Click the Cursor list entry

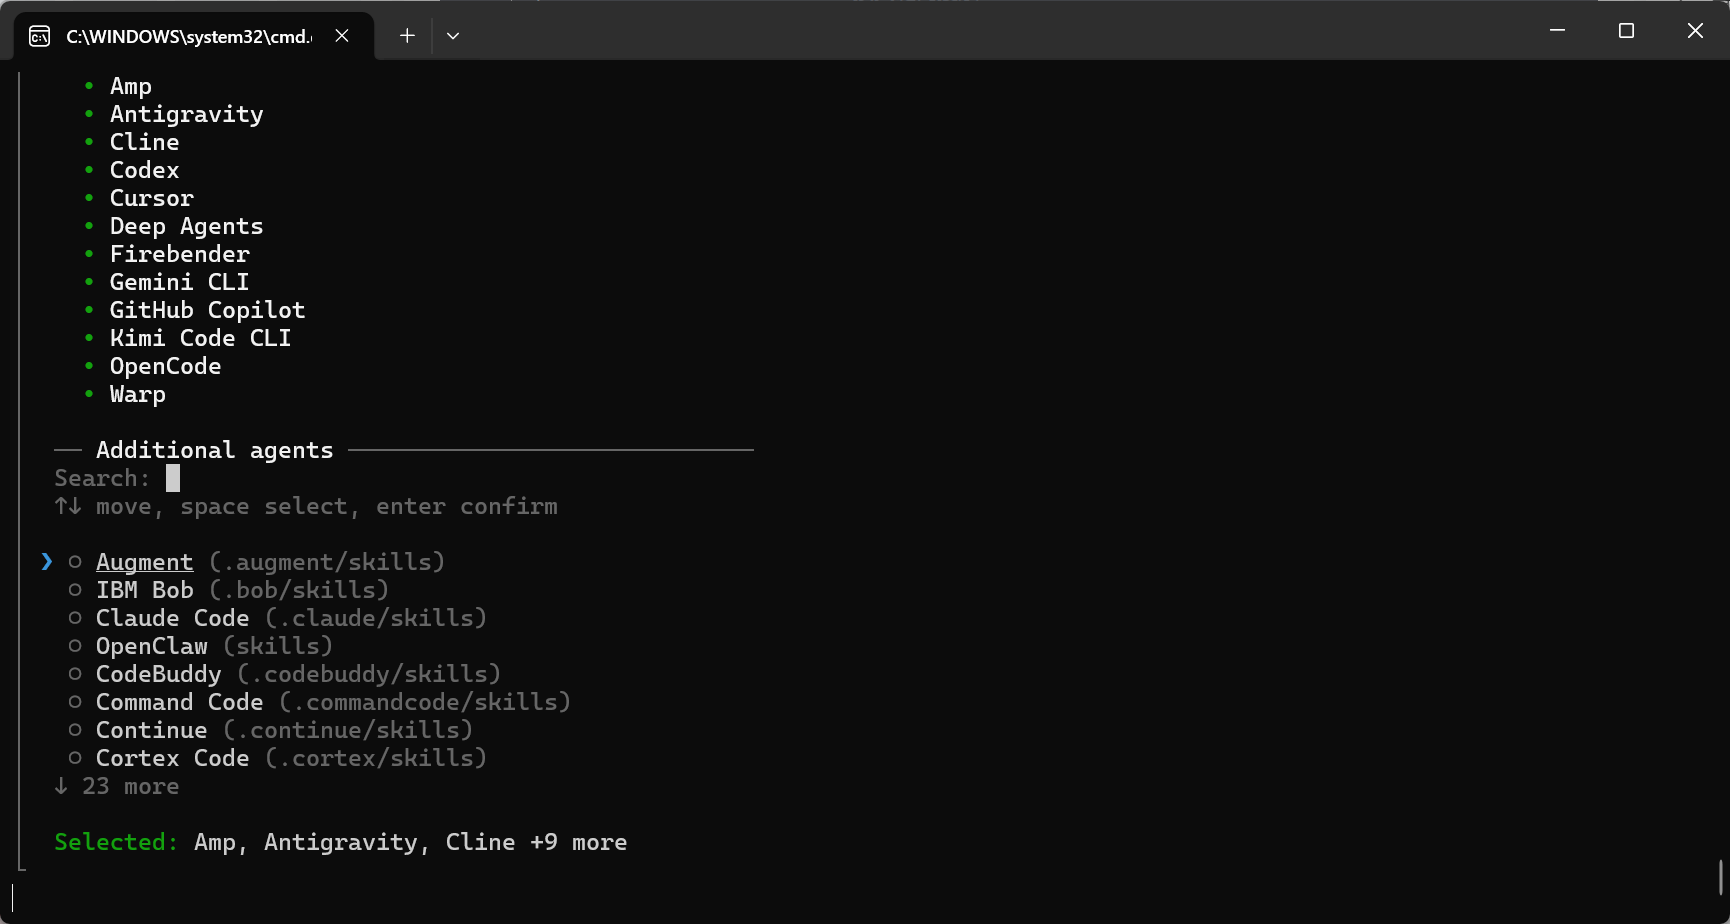coord(152,198)
